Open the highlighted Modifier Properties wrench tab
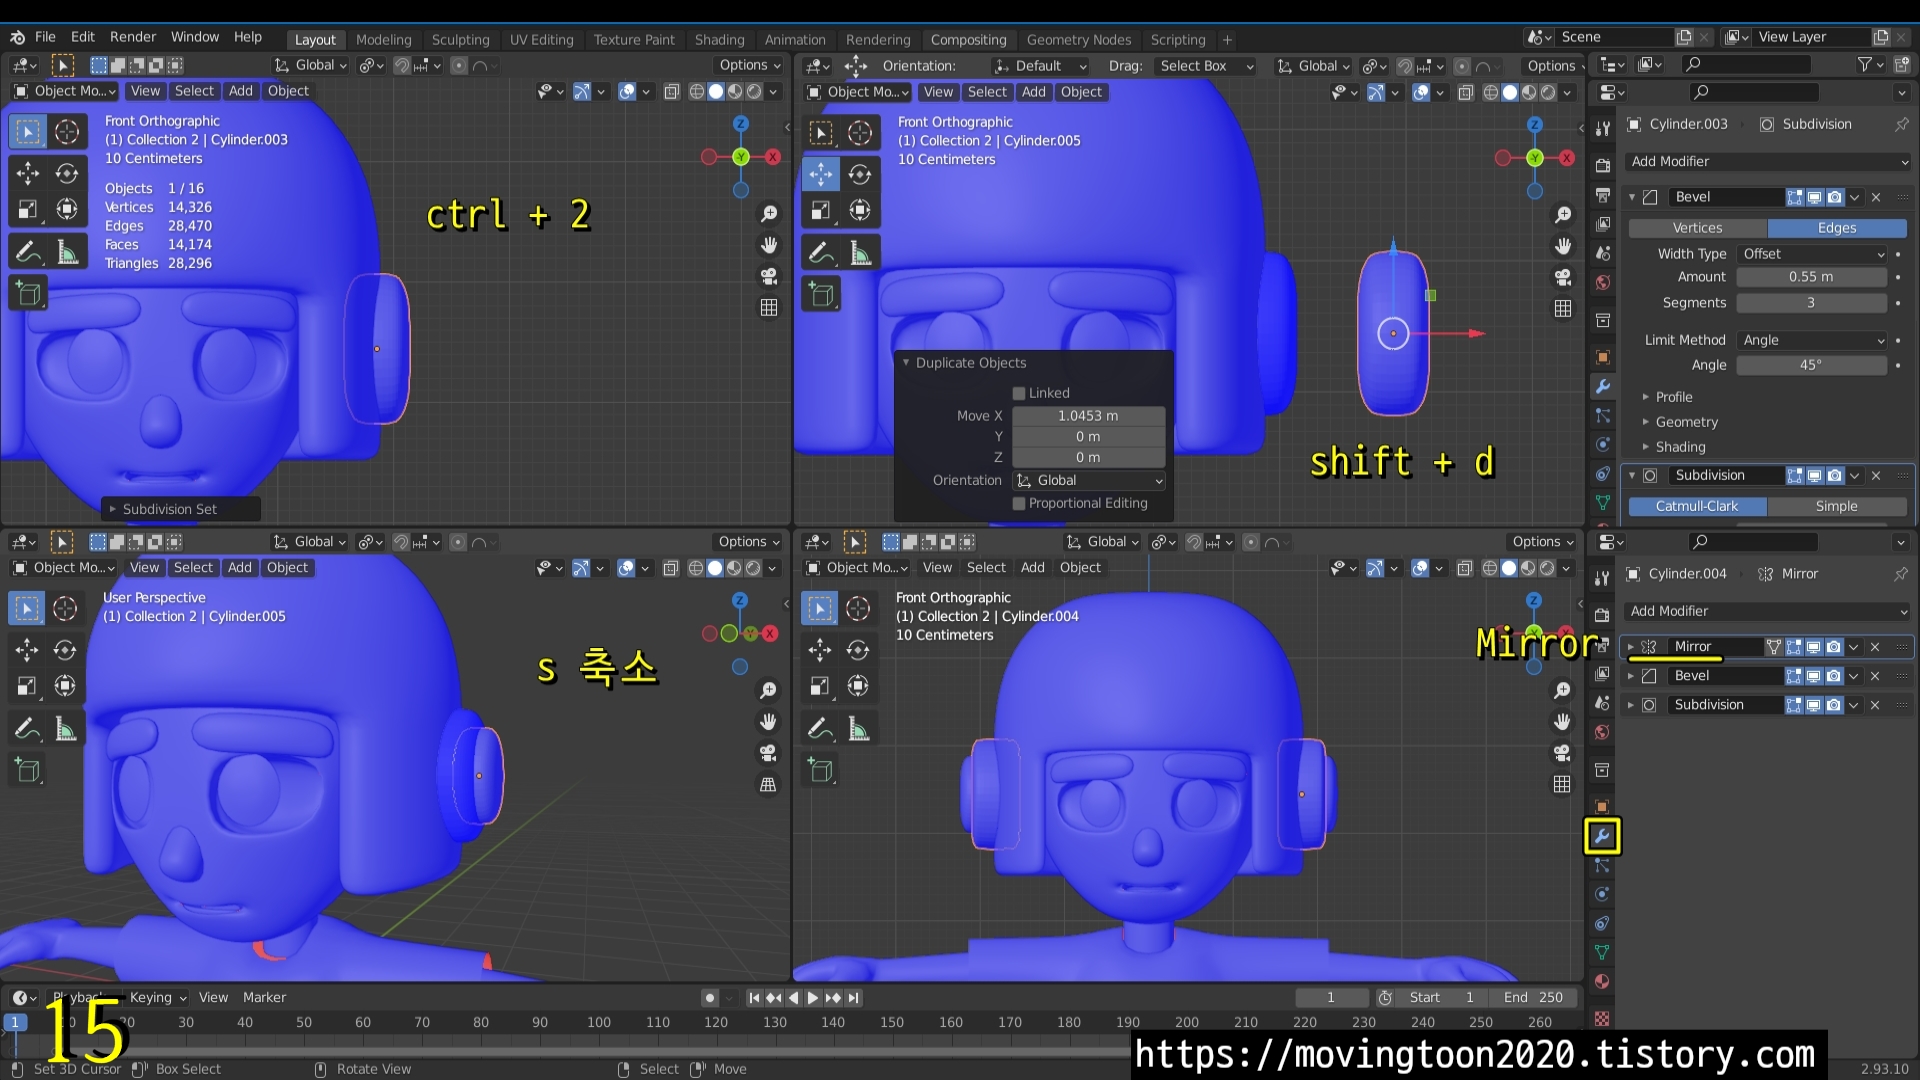Viewport: 1920px width, 1080px height. 1602,836
